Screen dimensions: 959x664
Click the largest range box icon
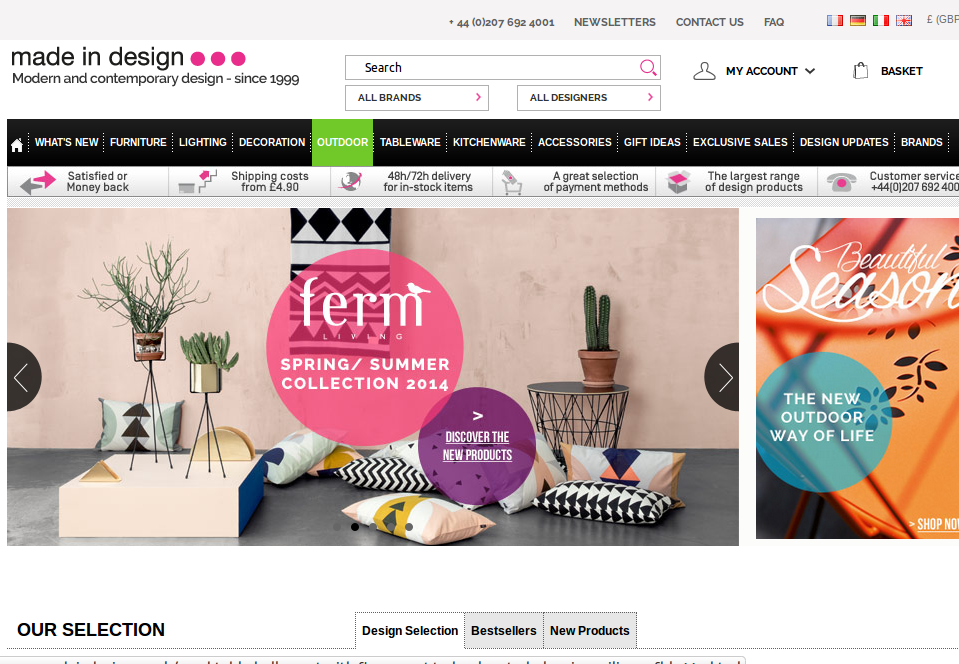tap(678, 182)
